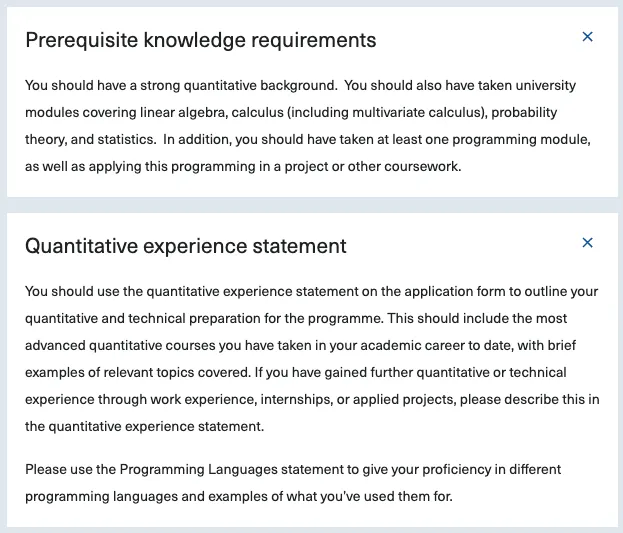Viewport: 623px width, 533px height.
Task: Click the gray gap between the two cards
Action: point(312,205)
